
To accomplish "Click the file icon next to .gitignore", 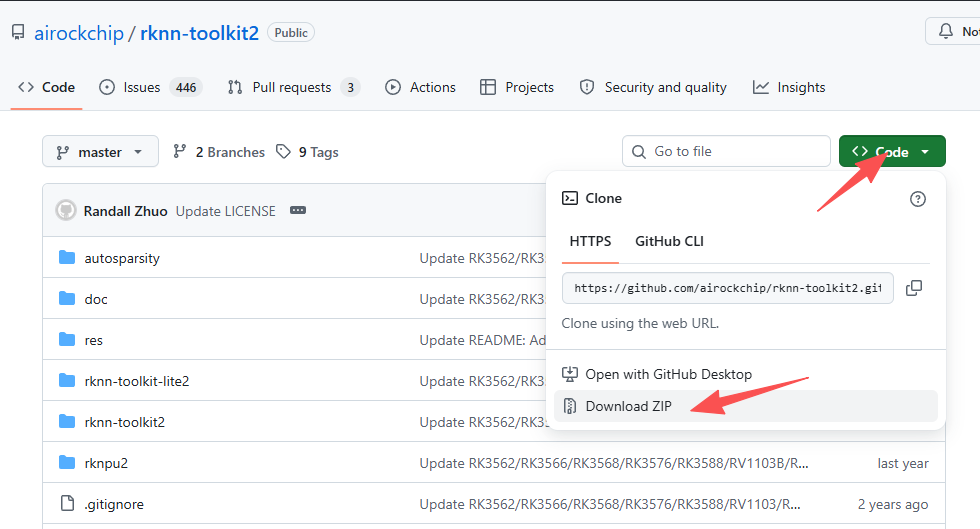I will click(67, 503).
